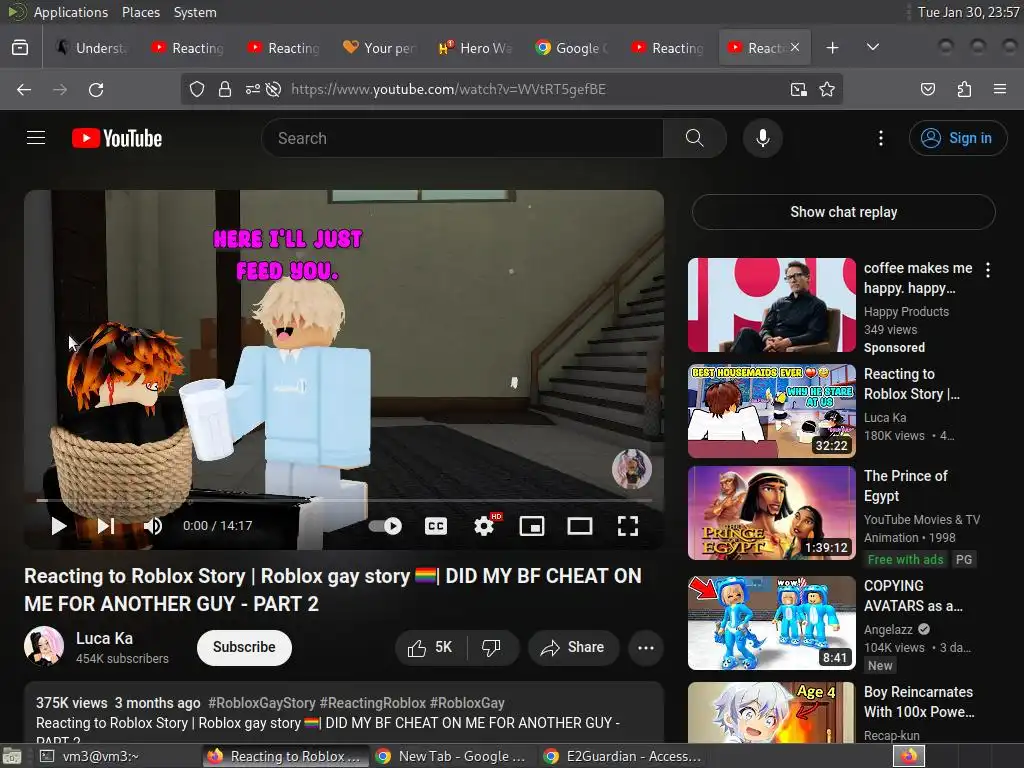Open Applications menu
The image size is (1024, 768).
pos(71,12)
